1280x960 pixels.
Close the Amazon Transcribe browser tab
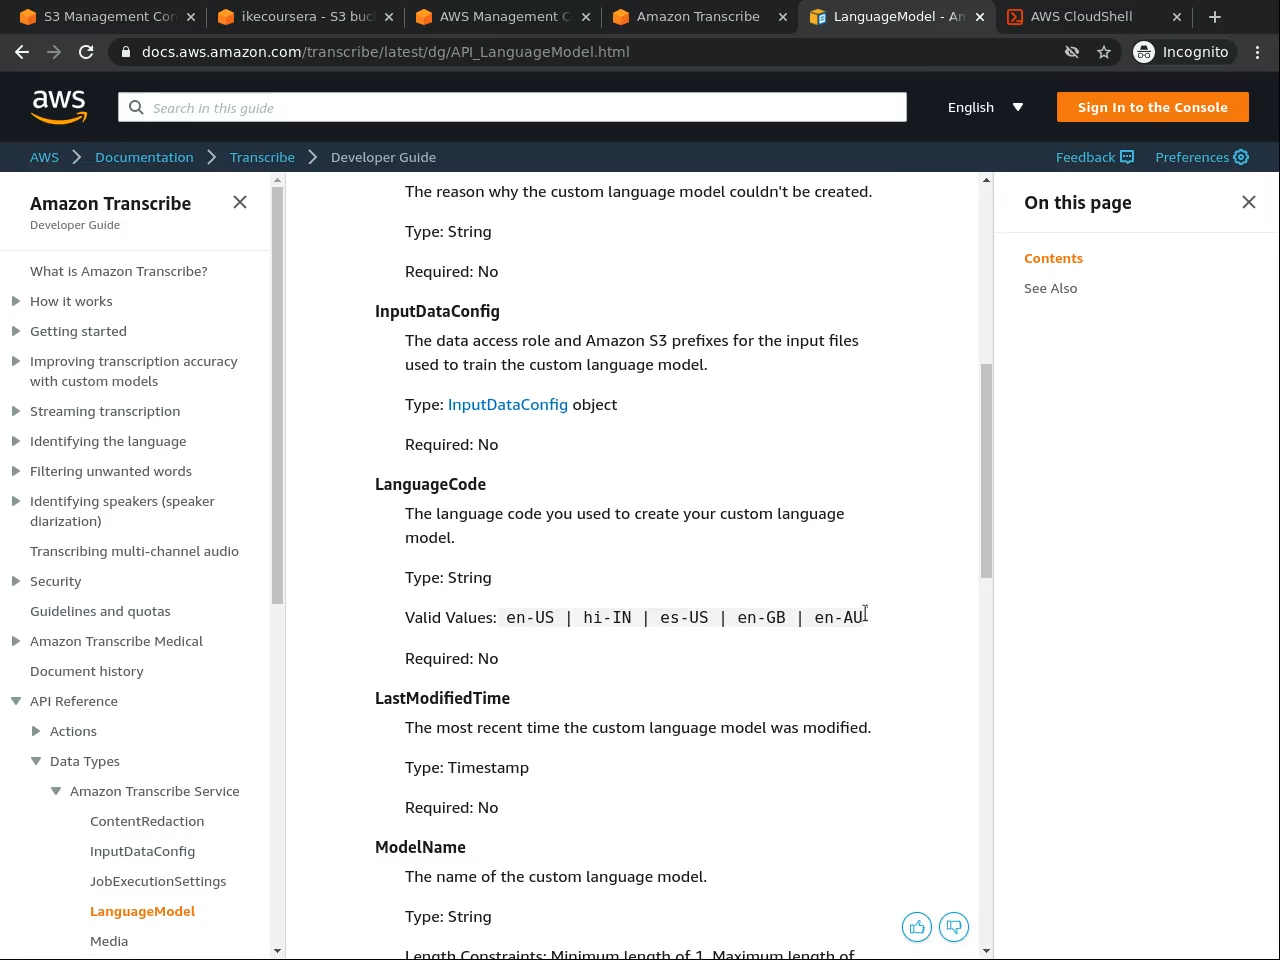[x=783, y=17]
